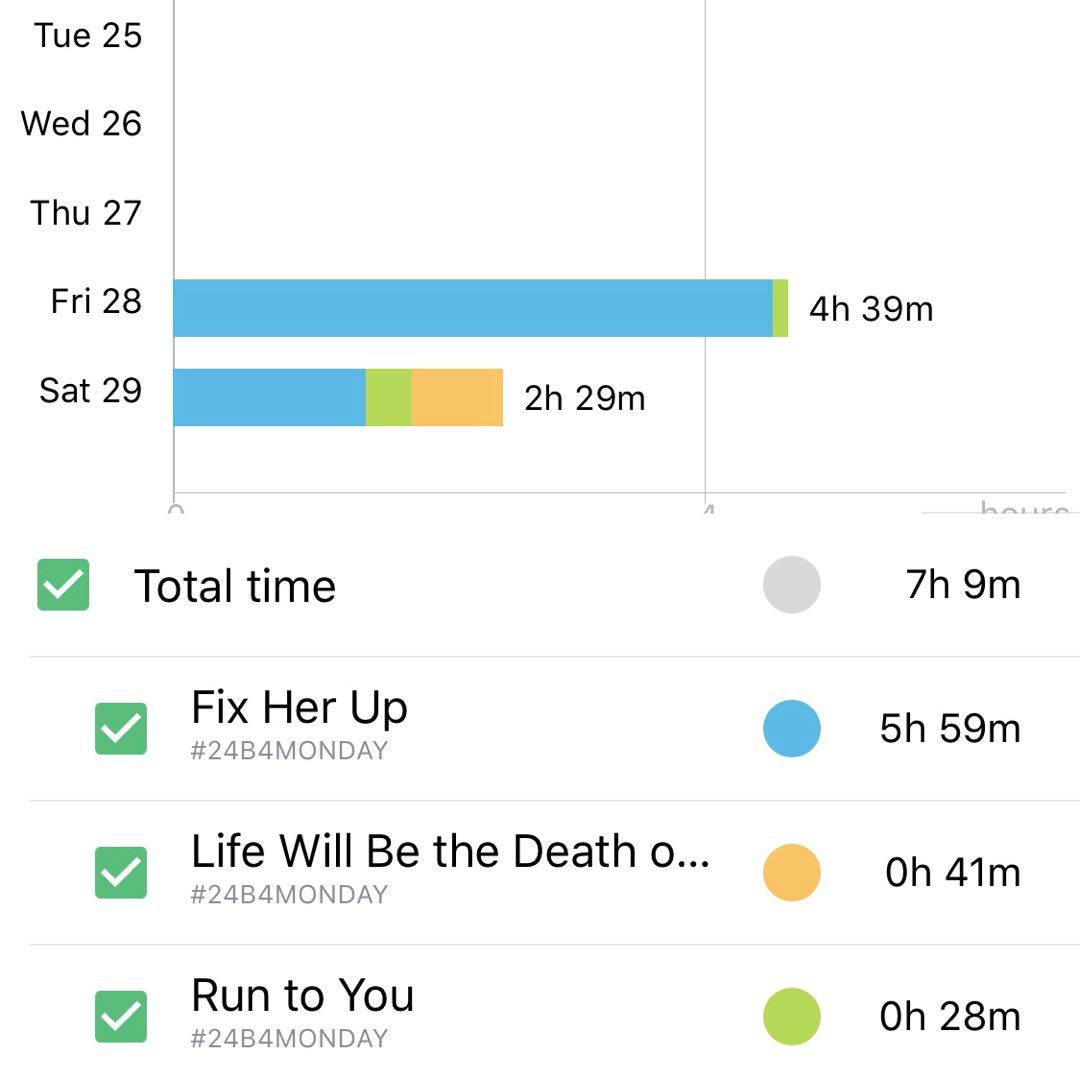Tap the gray Total time color dot
The image size is (1080, 1080).
pos(791,585)
